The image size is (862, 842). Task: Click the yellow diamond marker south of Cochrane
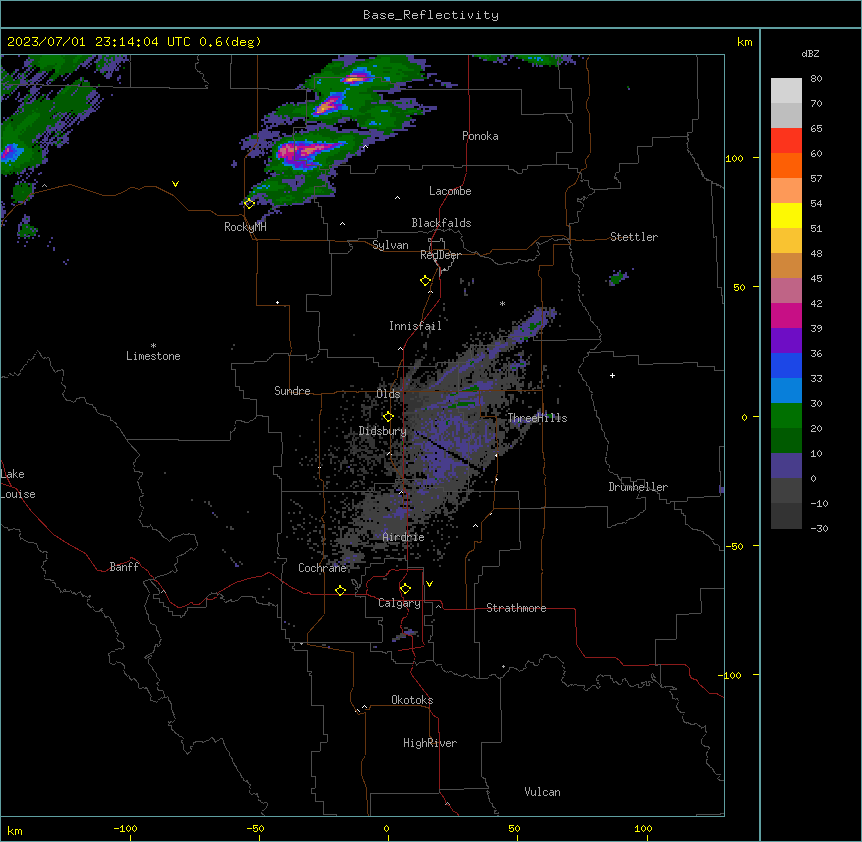(x=340, y=590)
